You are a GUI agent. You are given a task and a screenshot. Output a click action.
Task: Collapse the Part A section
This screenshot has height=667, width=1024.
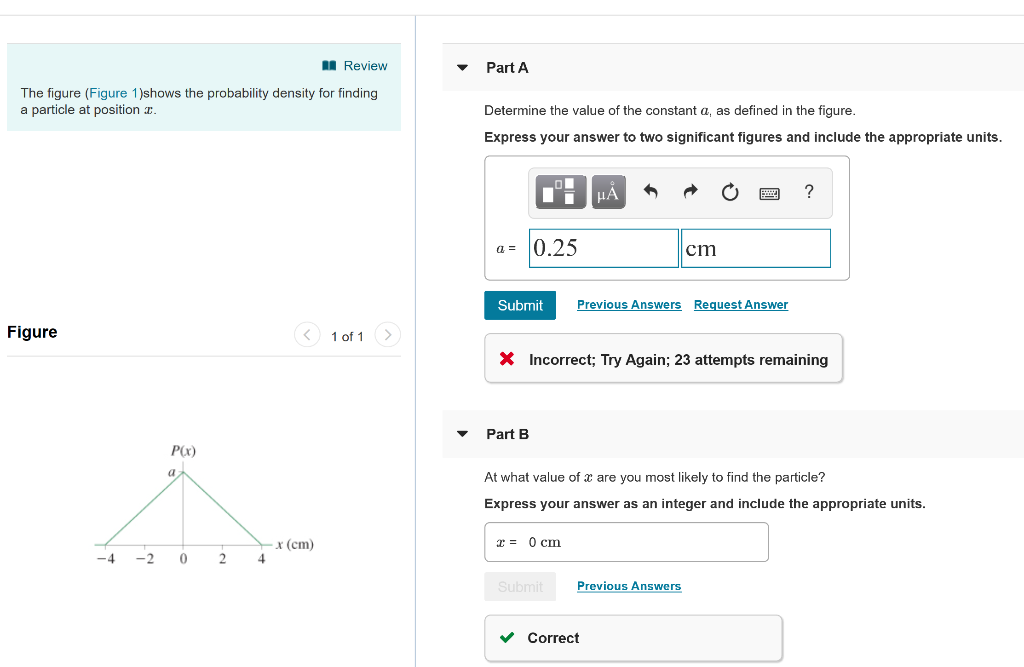point(462,67)
